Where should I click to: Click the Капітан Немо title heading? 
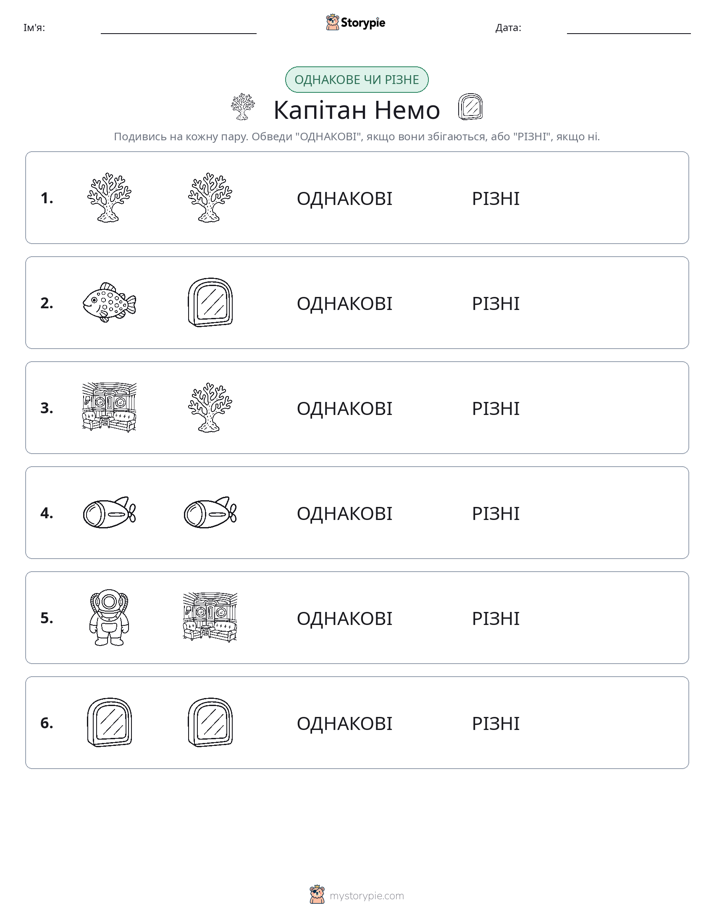(x=356, y=110)
